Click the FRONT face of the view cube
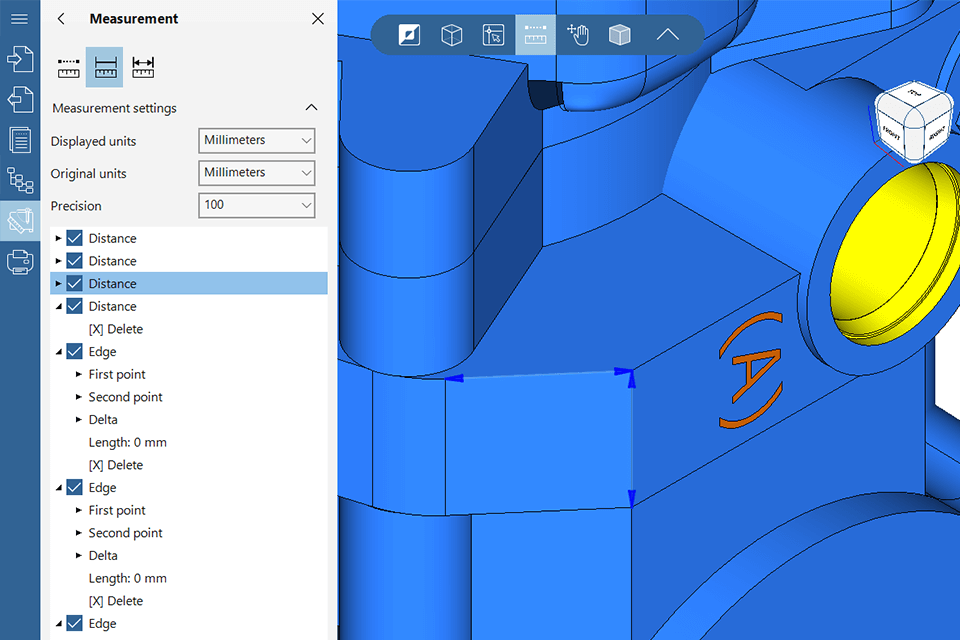 click(893, 135)
